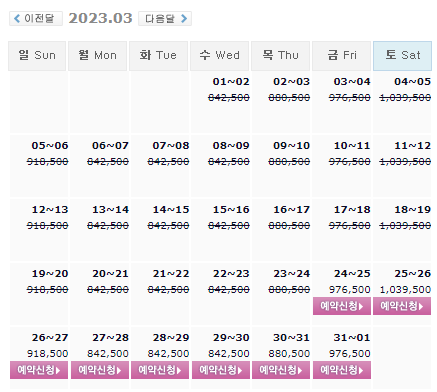Image resolution: width=437 pixels, height=392 pixels.
Task: Select the 14~15 date label
Action: (171, 210)
